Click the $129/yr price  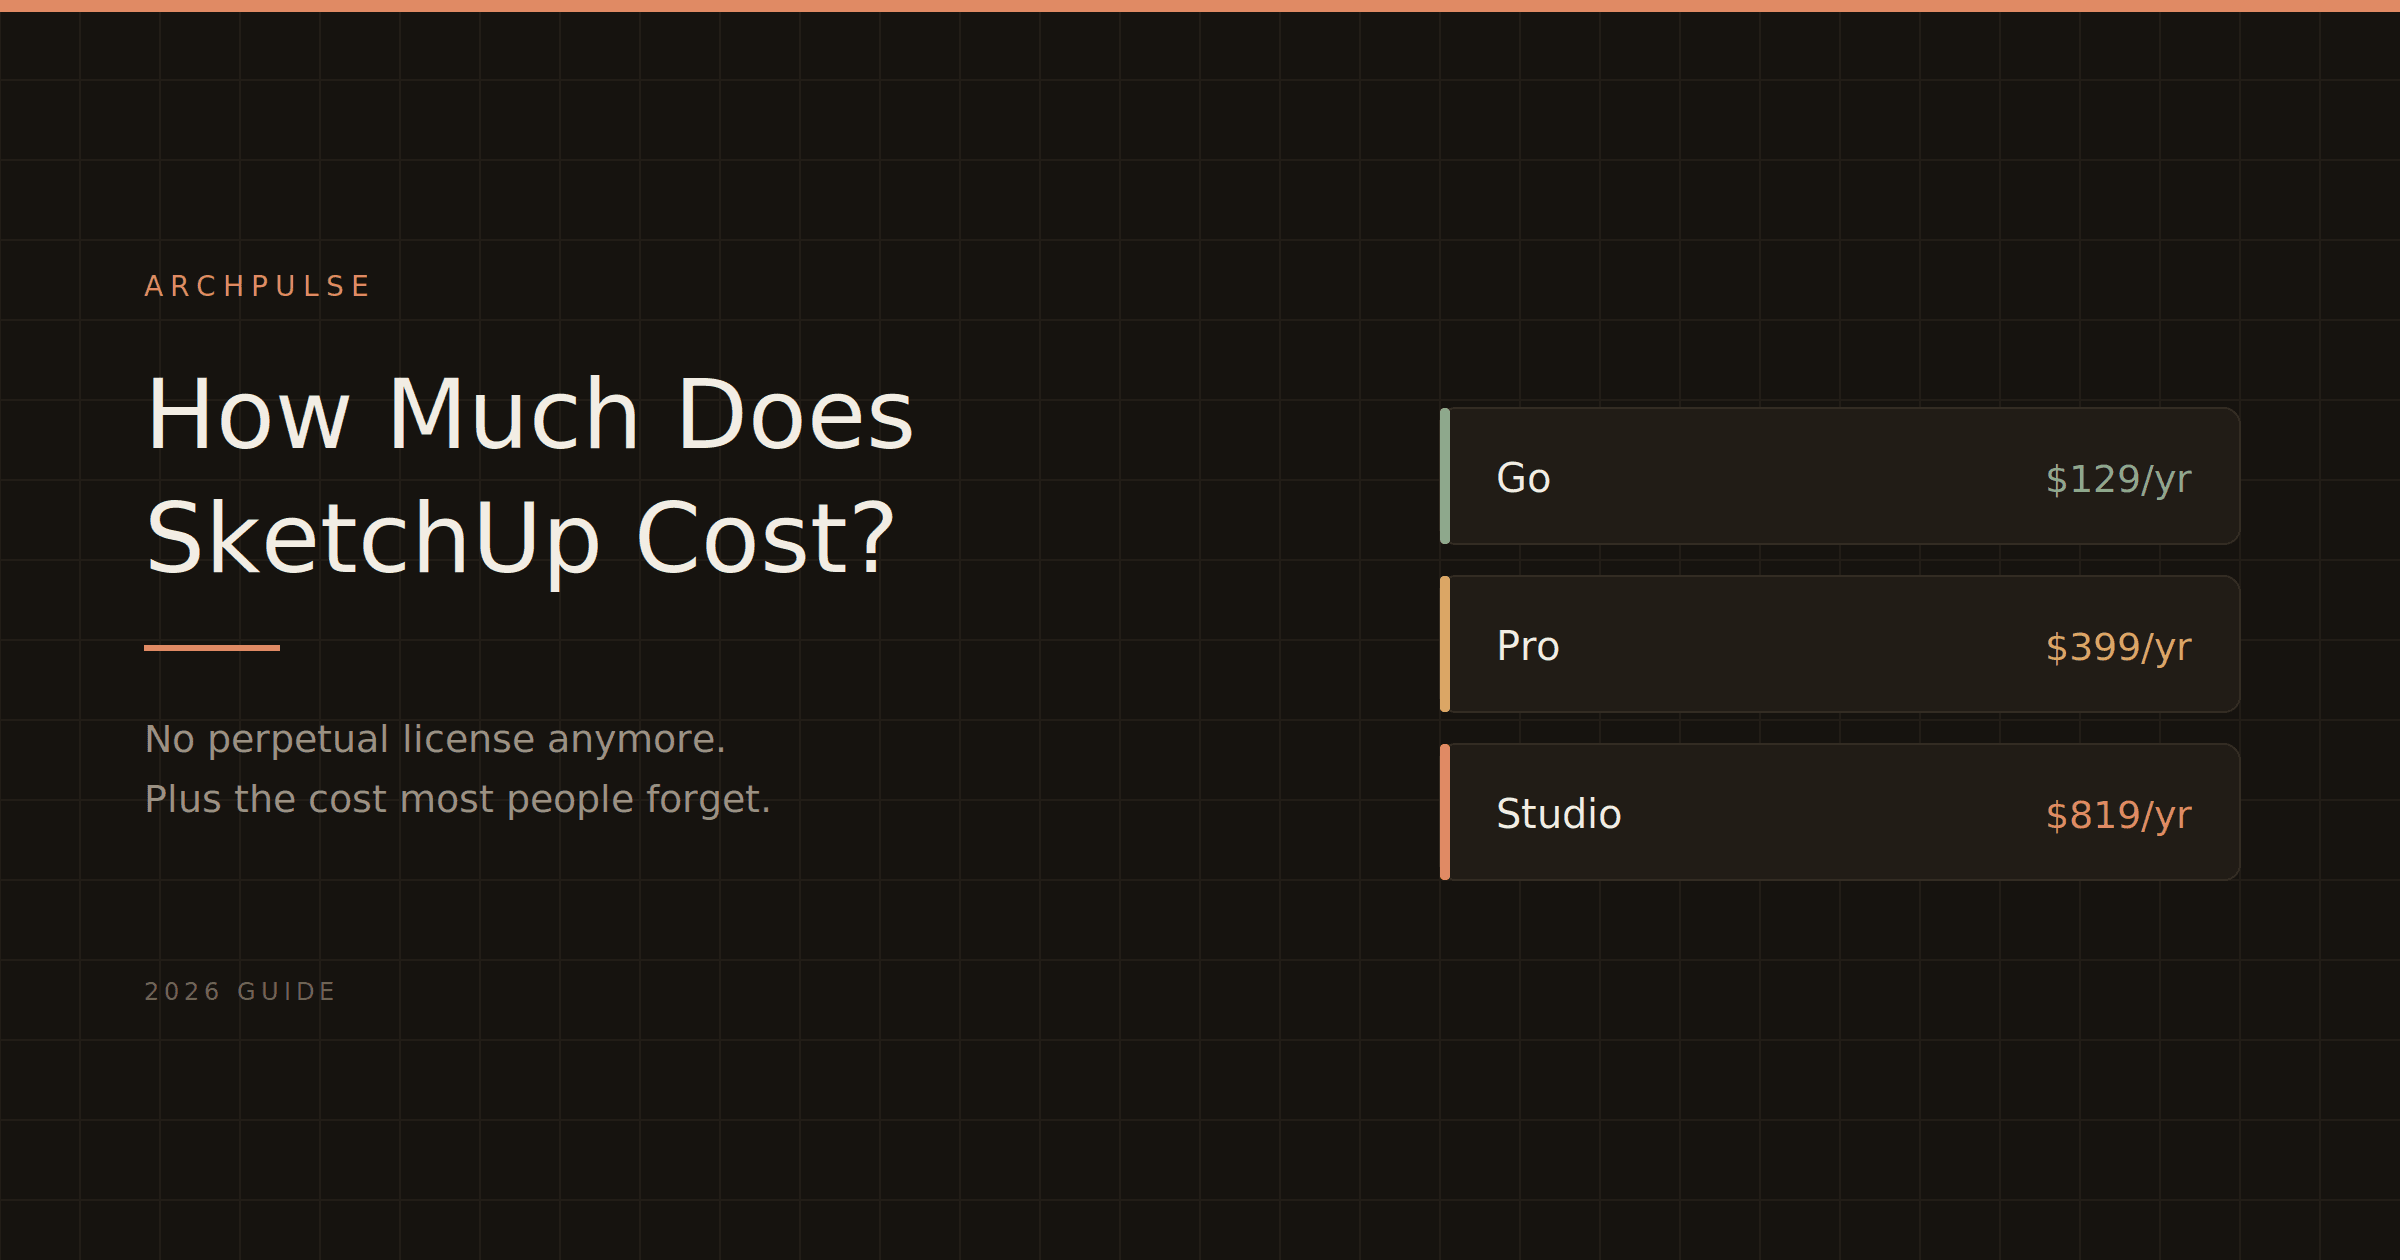pyautogui.click(x=2118, y=479)
